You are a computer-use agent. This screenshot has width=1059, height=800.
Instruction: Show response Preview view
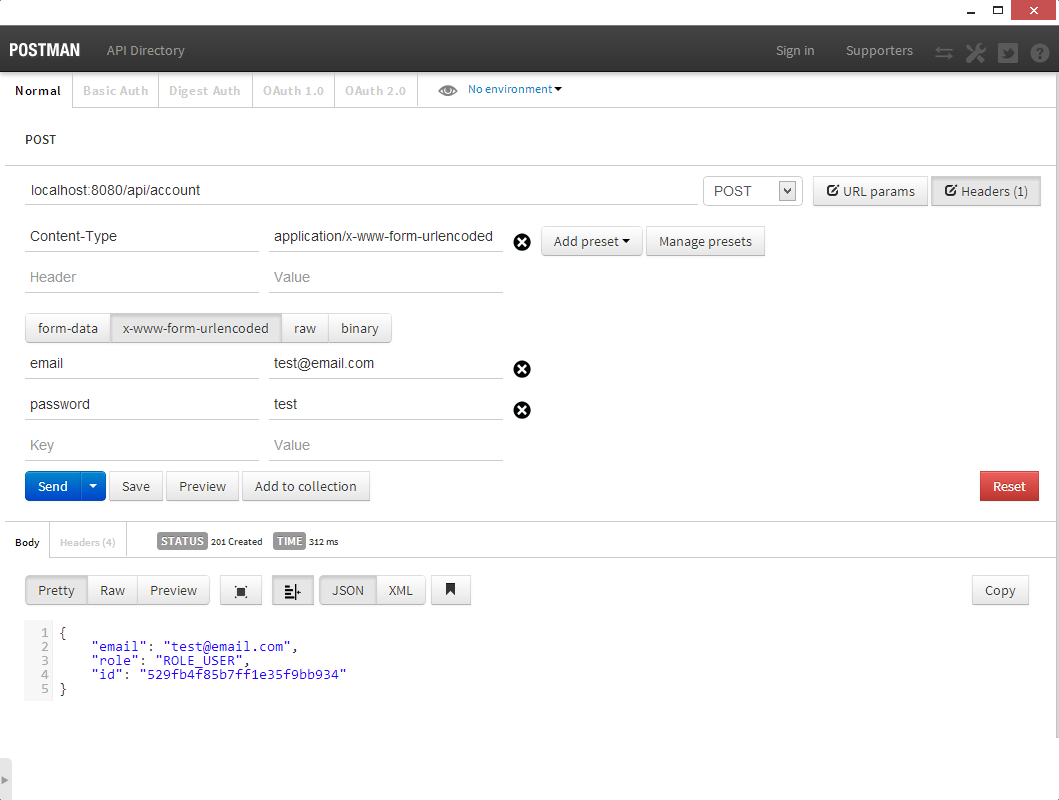tap(174, 591)
